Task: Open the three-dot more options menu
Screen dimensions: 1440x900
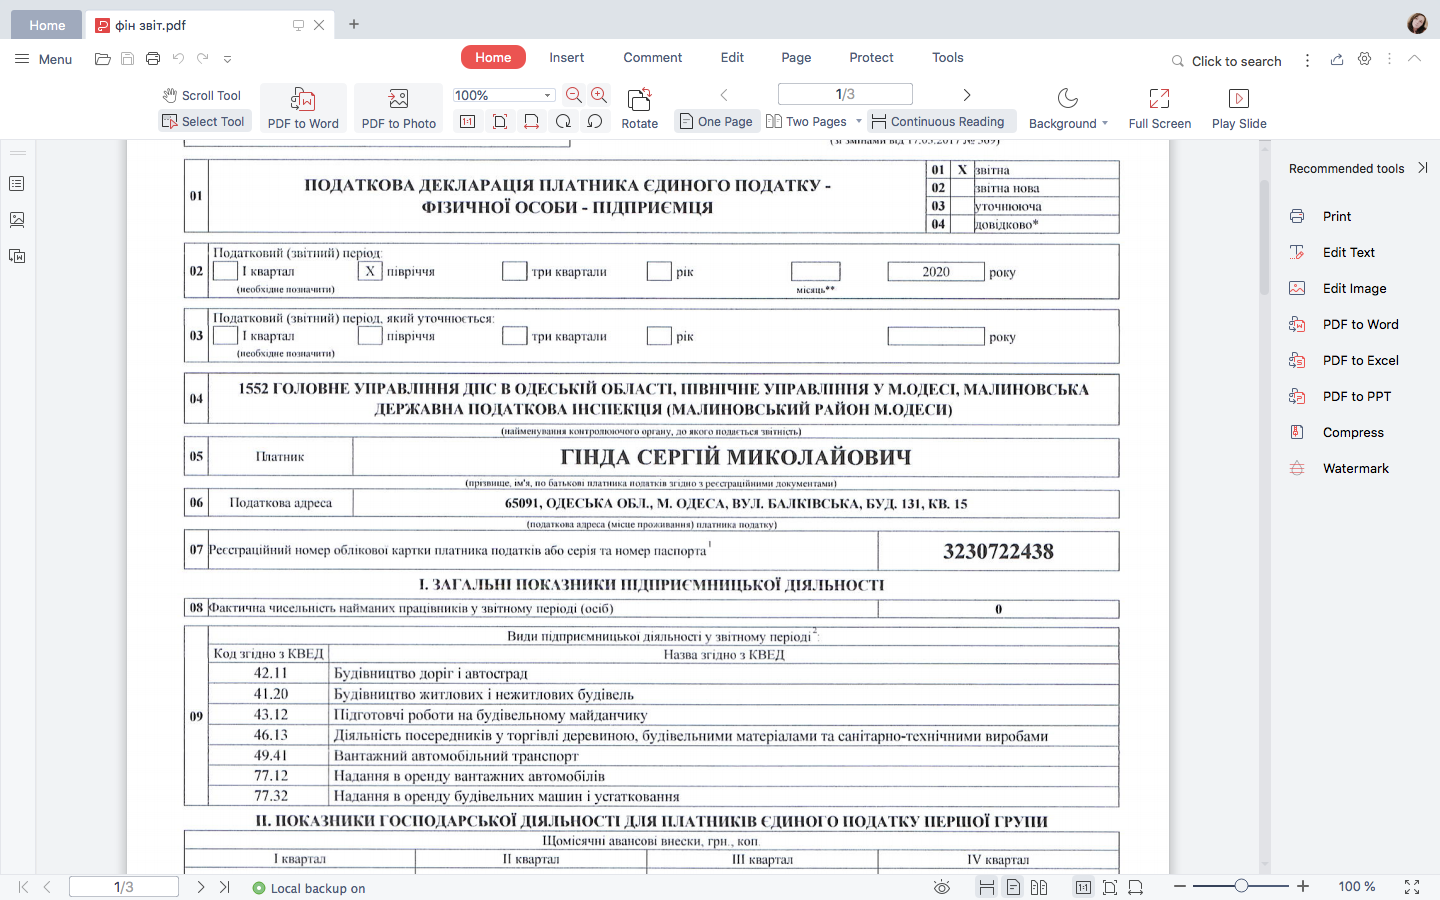Action: (x=1307, y=60)
